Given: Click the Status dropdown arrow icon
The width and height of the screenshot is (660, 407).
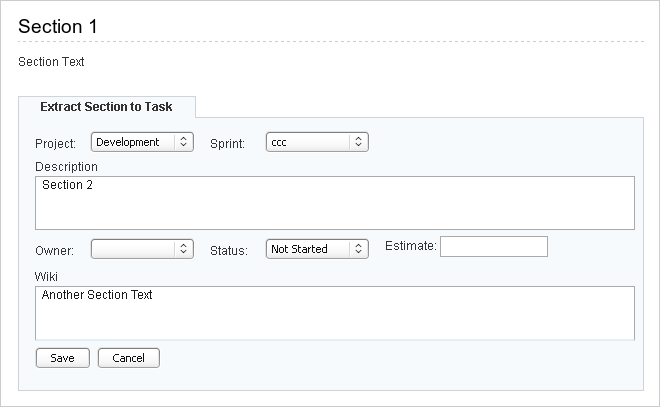Looking at the screenshot, I should (x=359, y=249).
